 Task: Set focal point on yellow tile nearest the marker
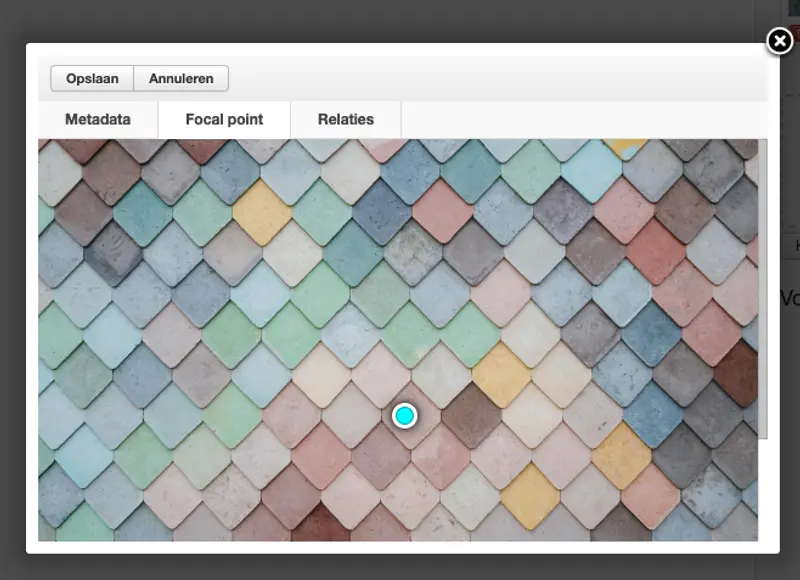point(501,374)
